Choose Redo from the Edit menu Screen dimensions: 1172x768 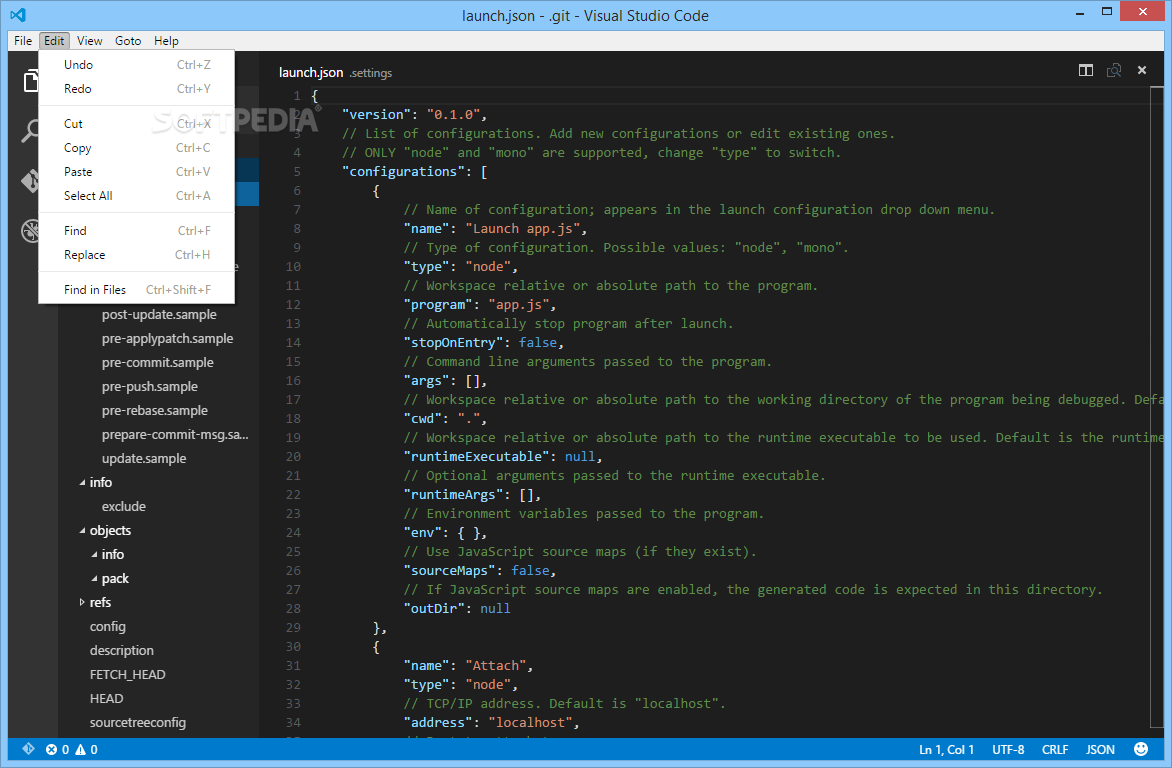tap(137, 89)
